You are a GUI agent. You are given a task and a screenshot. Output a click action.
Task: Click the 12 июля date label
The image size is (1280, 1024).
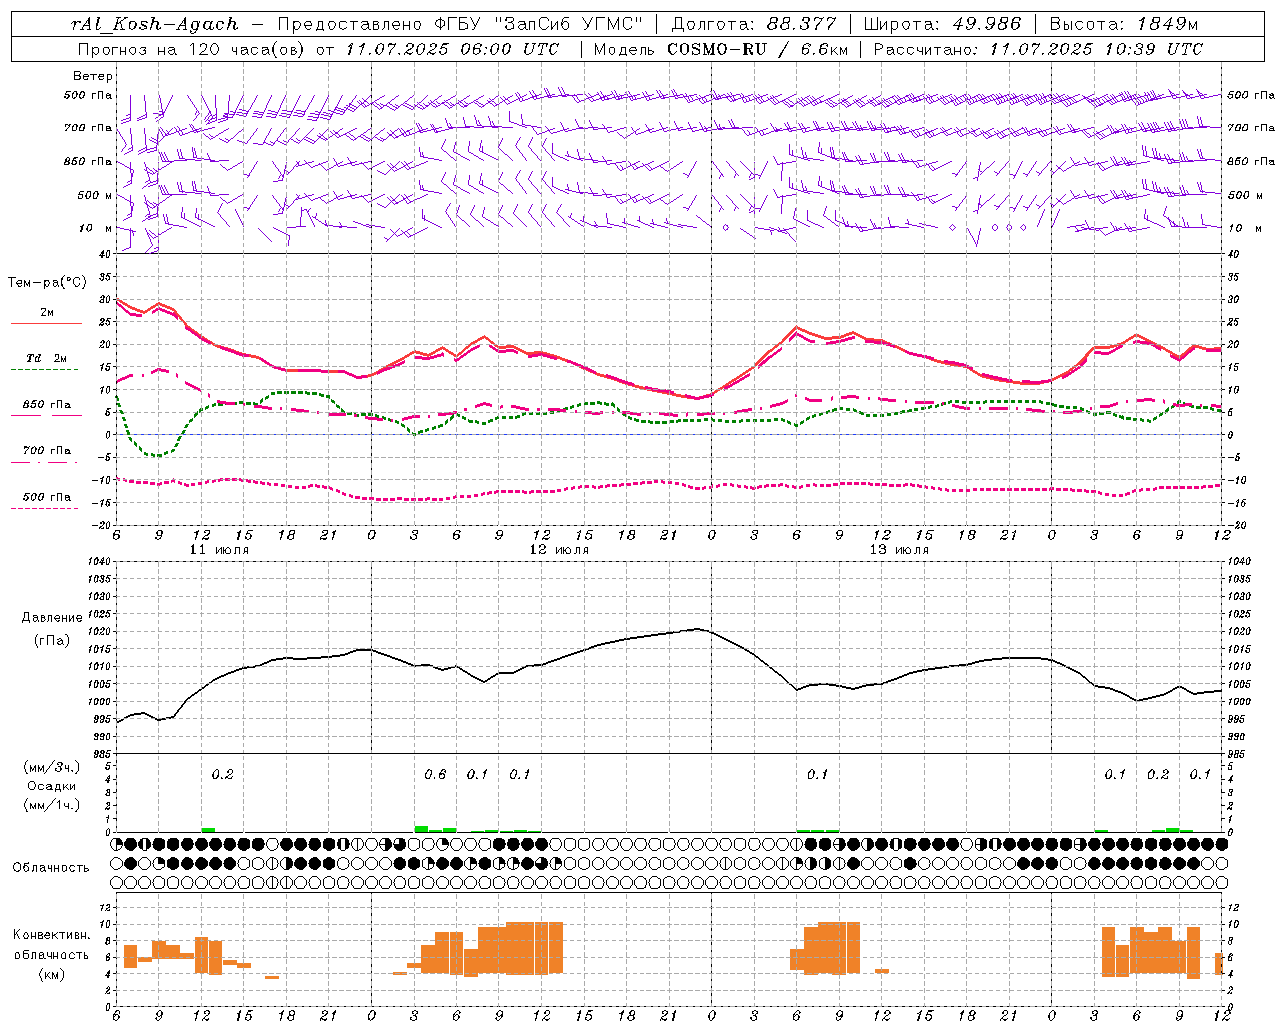[x=559, y=550]
